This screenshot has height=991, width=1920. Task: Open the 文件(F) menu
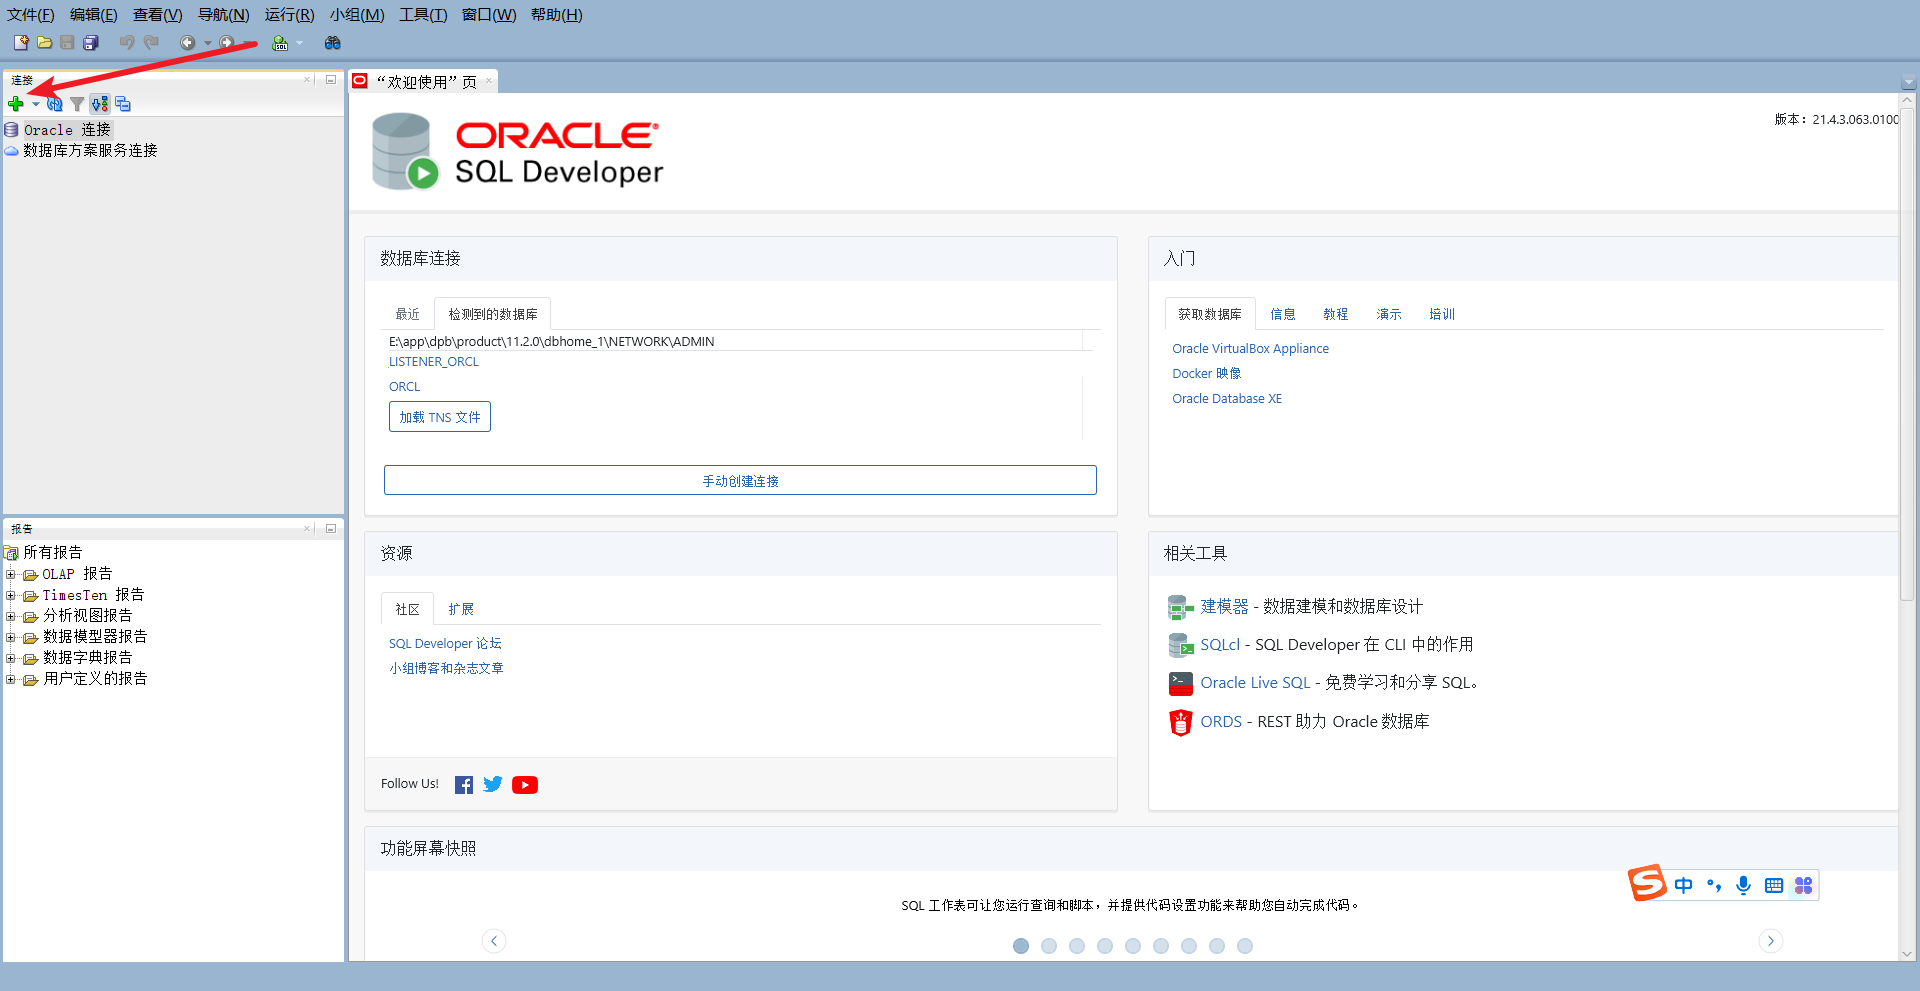tap(30, 15)
